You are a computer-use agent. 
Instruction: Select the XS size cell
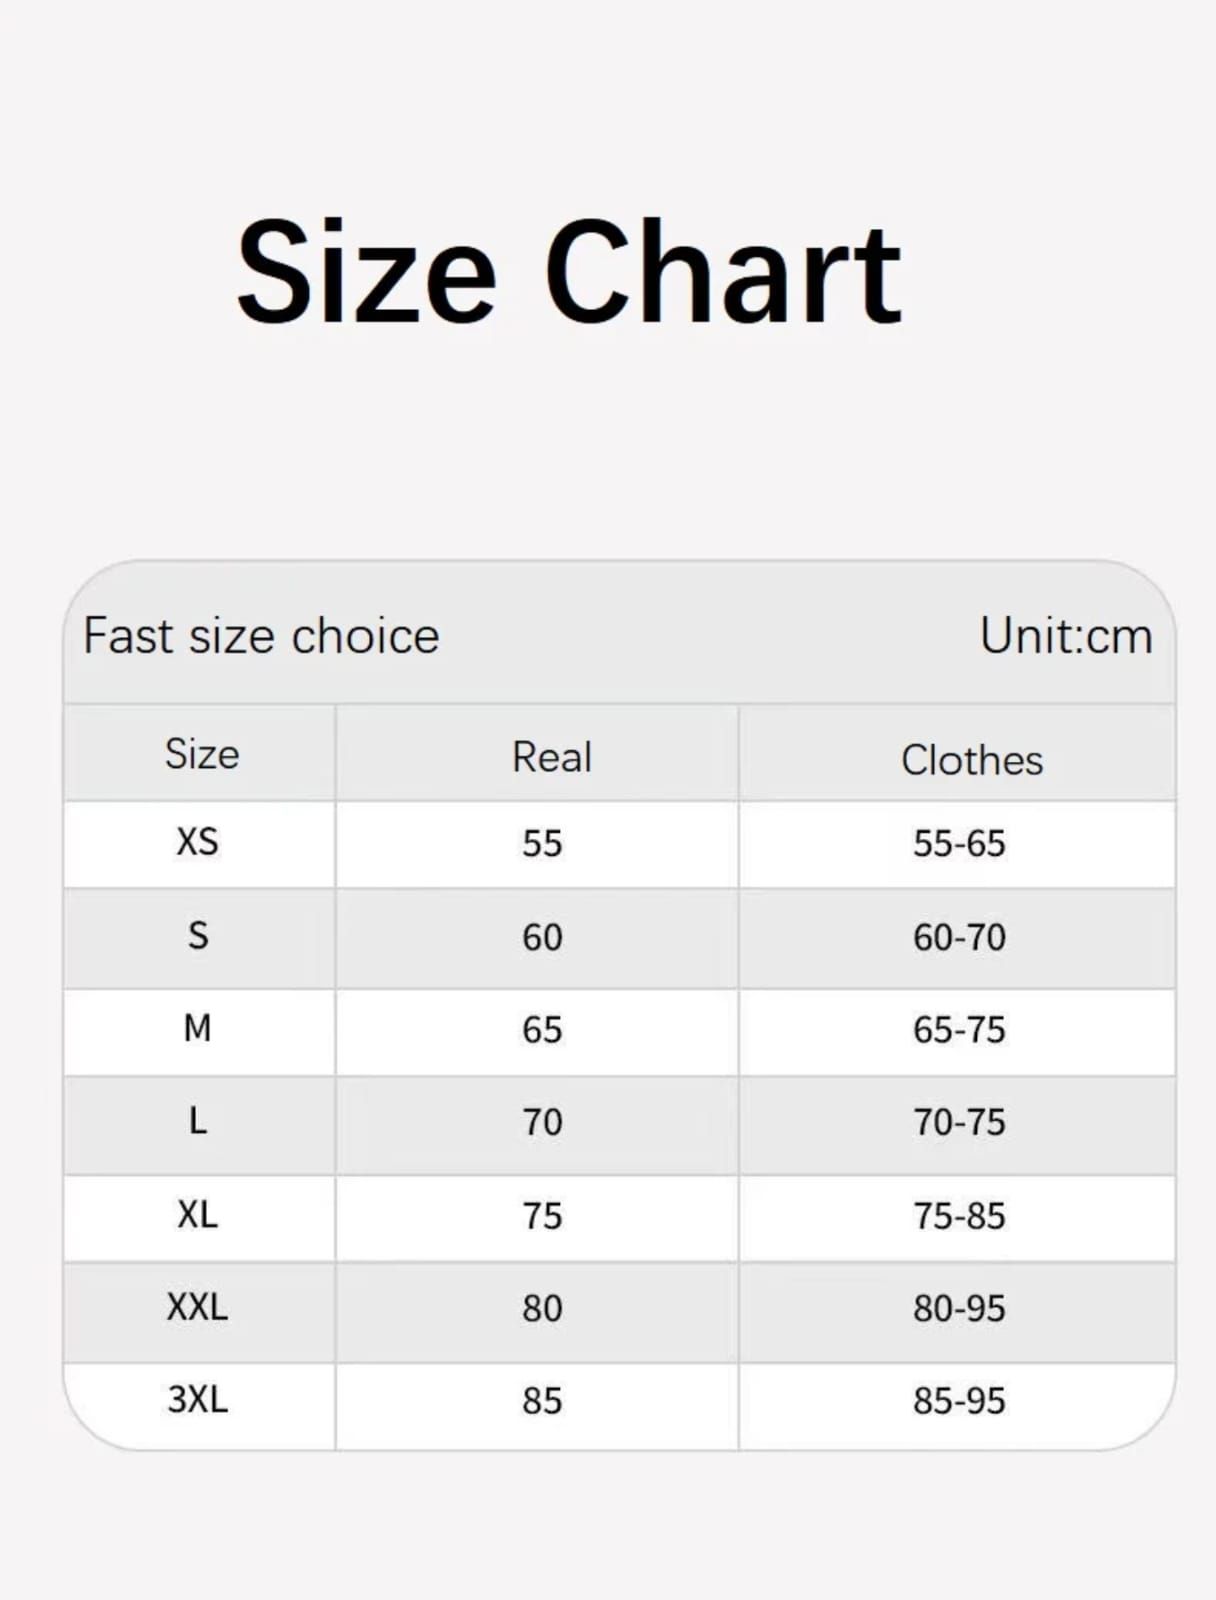pos(197,842)
